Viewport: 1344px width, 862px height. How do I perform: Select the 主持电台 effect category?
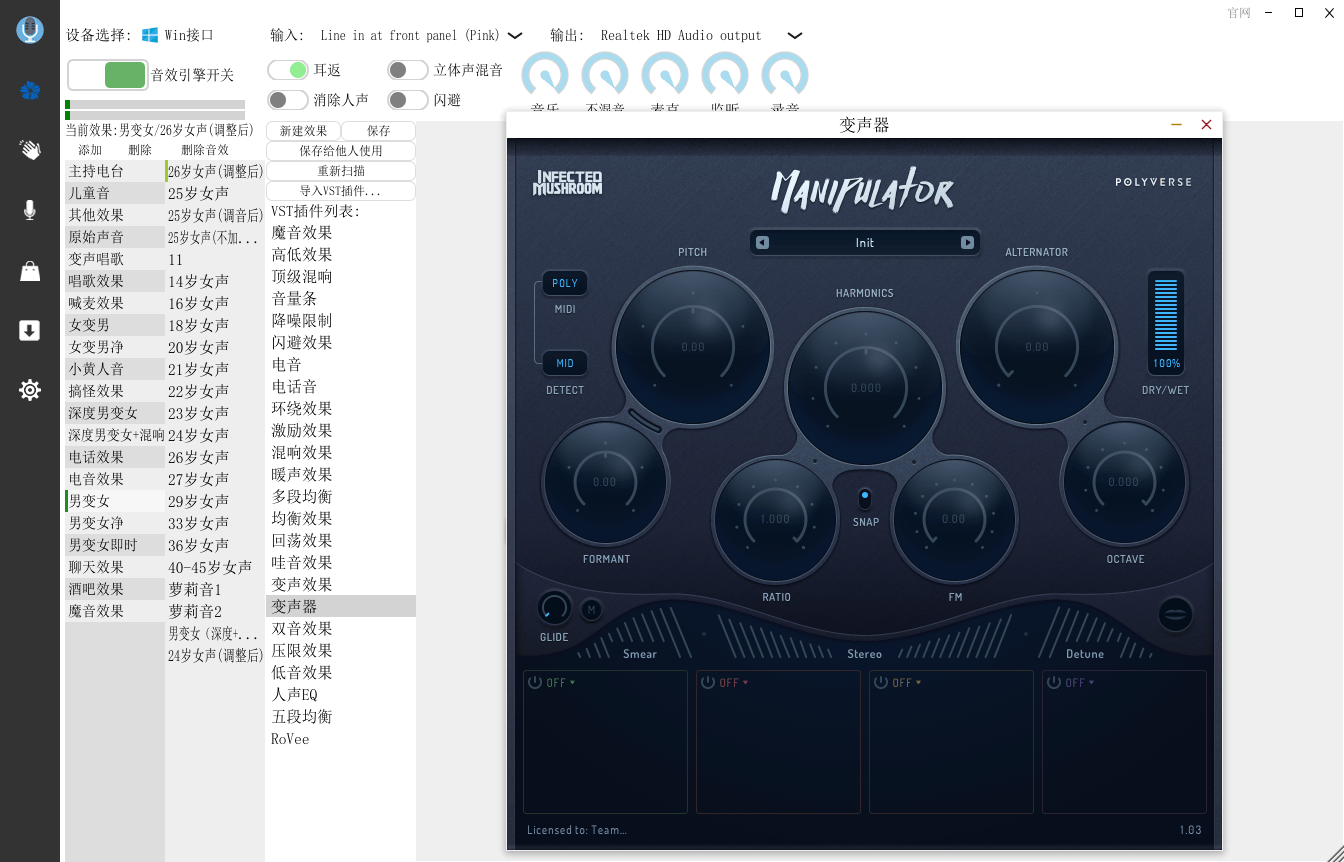tap(115, 171)
